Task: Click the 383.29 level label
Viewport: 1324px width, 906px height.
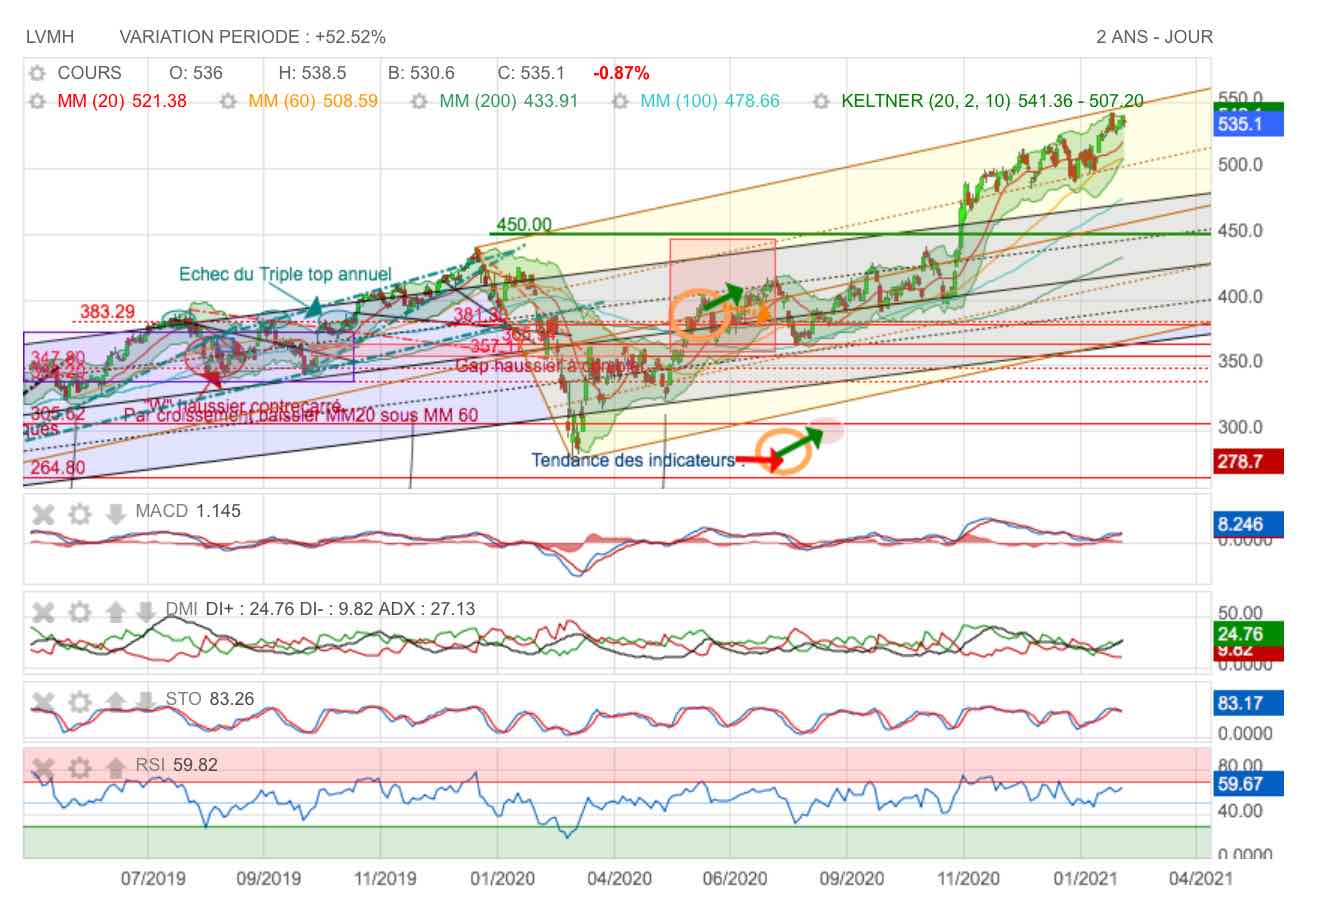Action: point(107,313)
